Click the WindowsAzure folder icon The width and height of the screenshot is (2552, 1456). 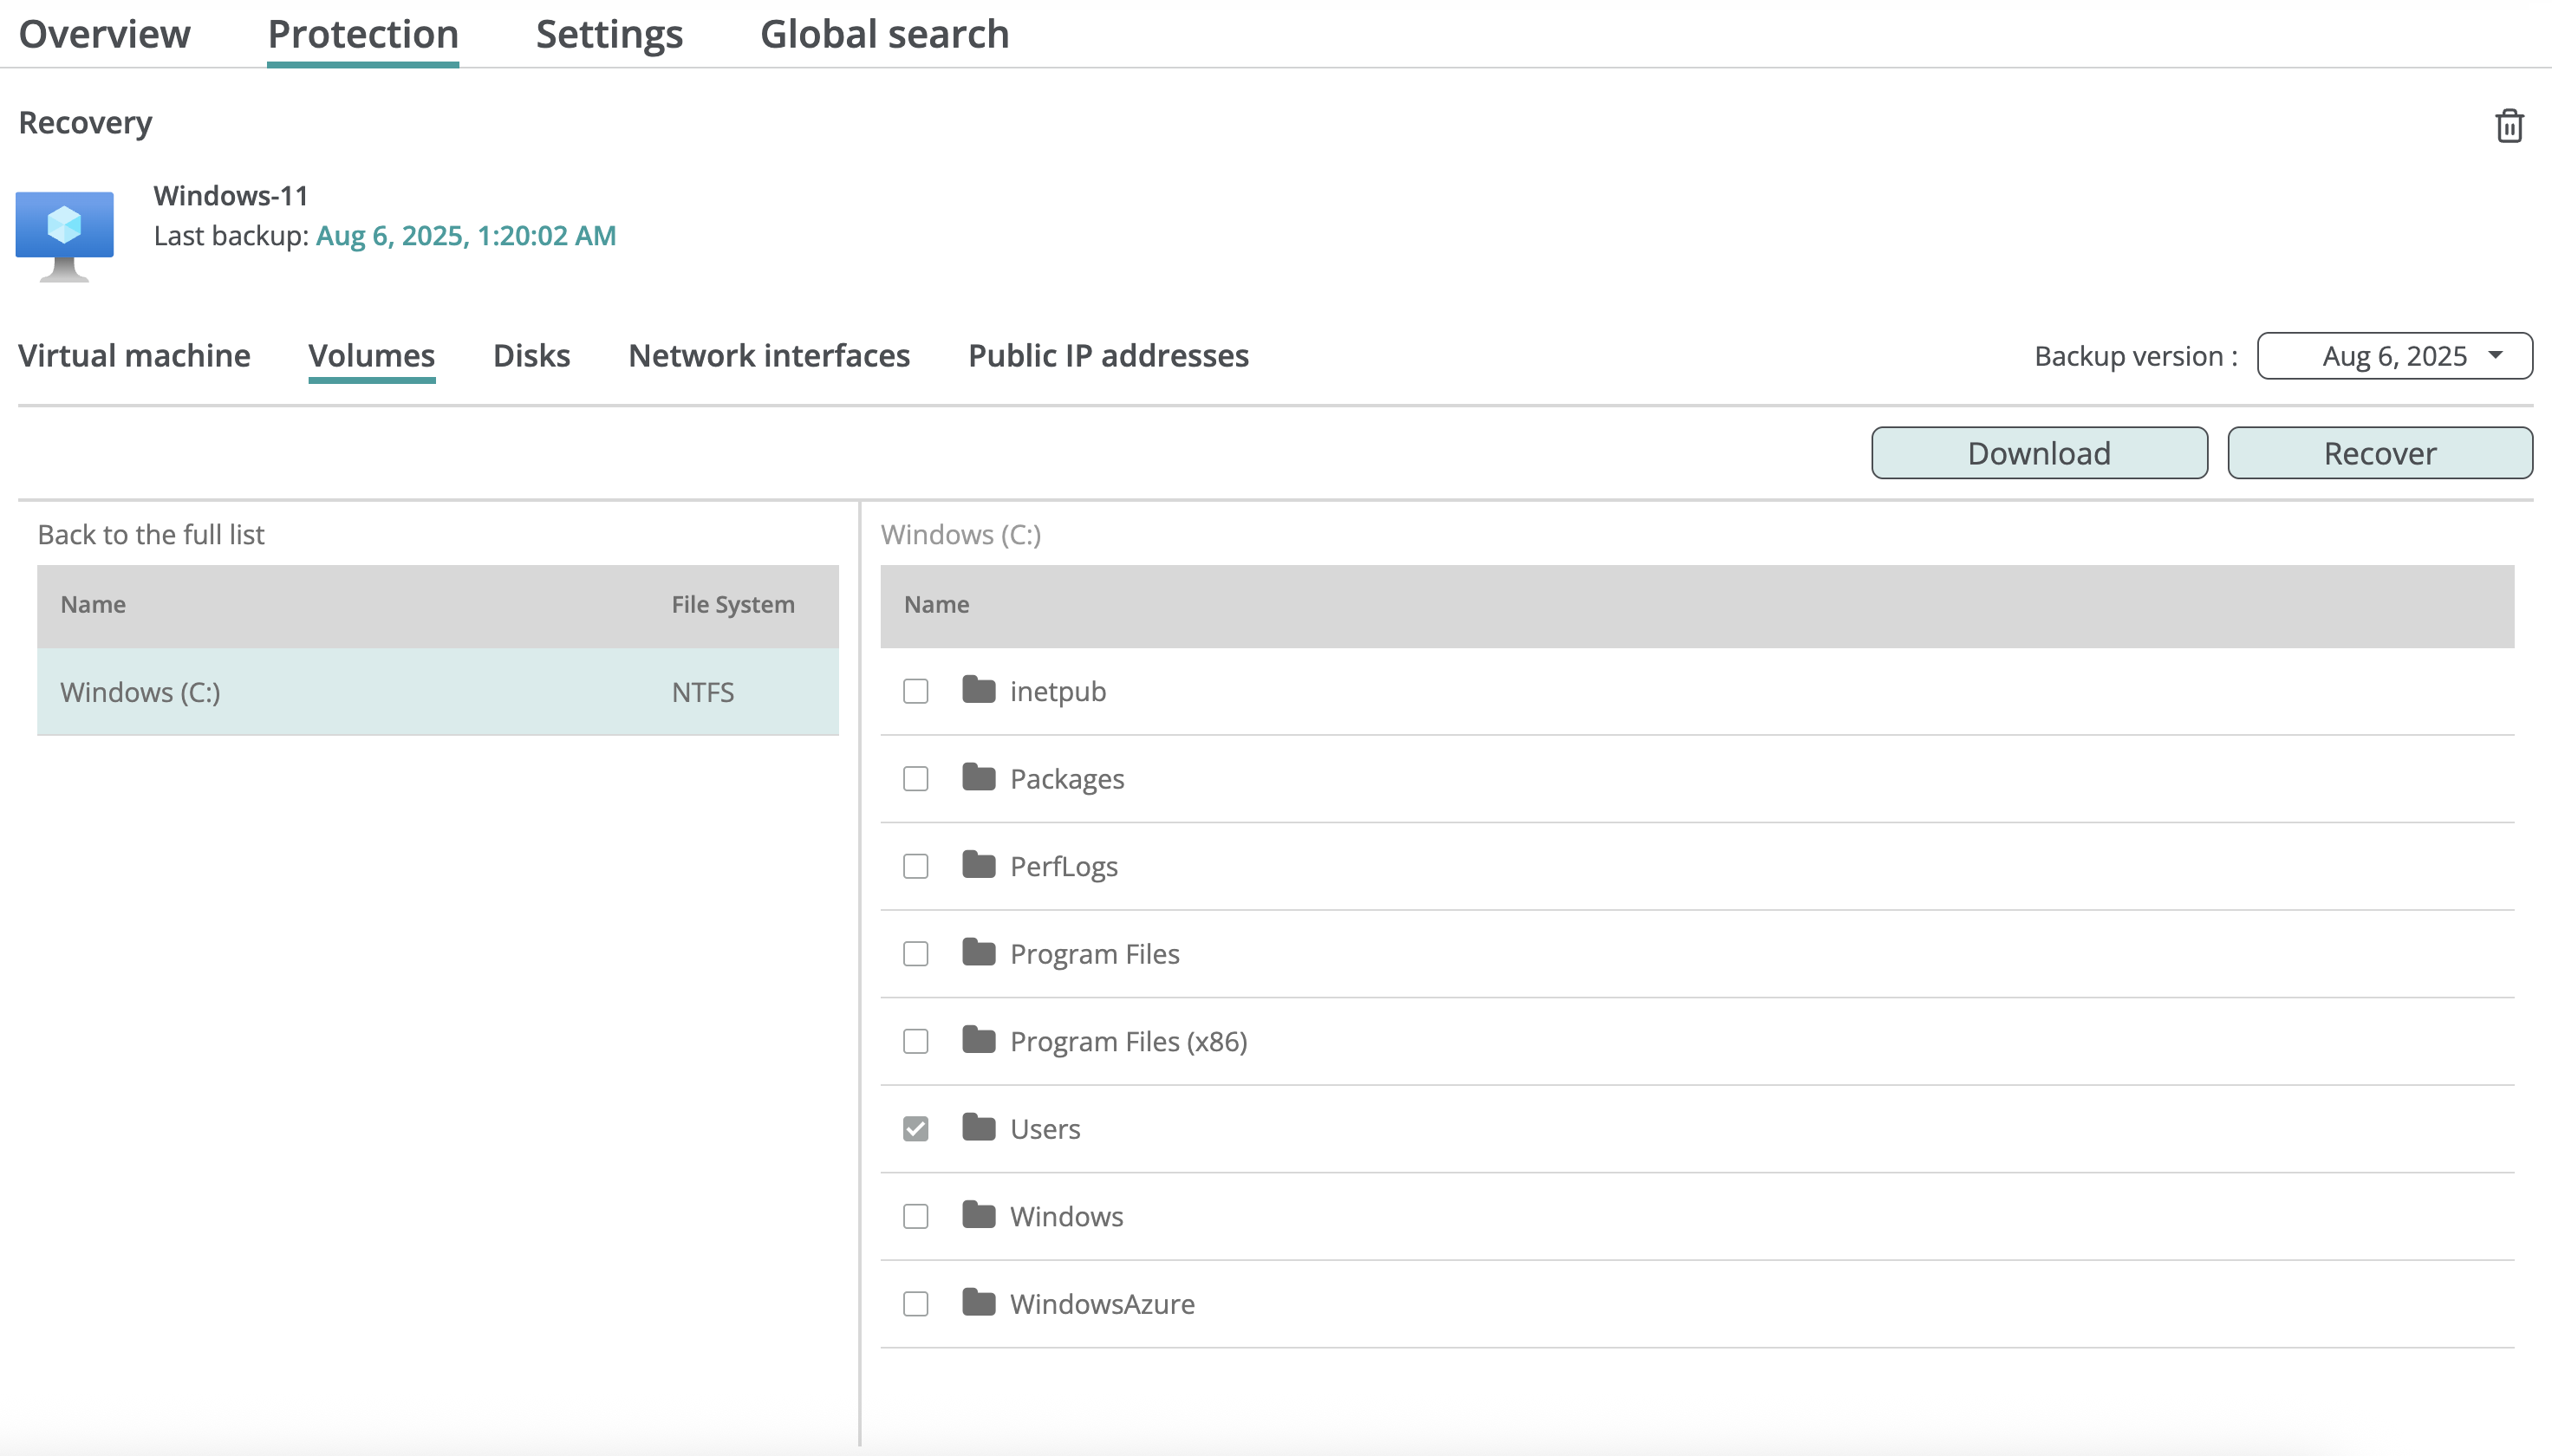978,1303
